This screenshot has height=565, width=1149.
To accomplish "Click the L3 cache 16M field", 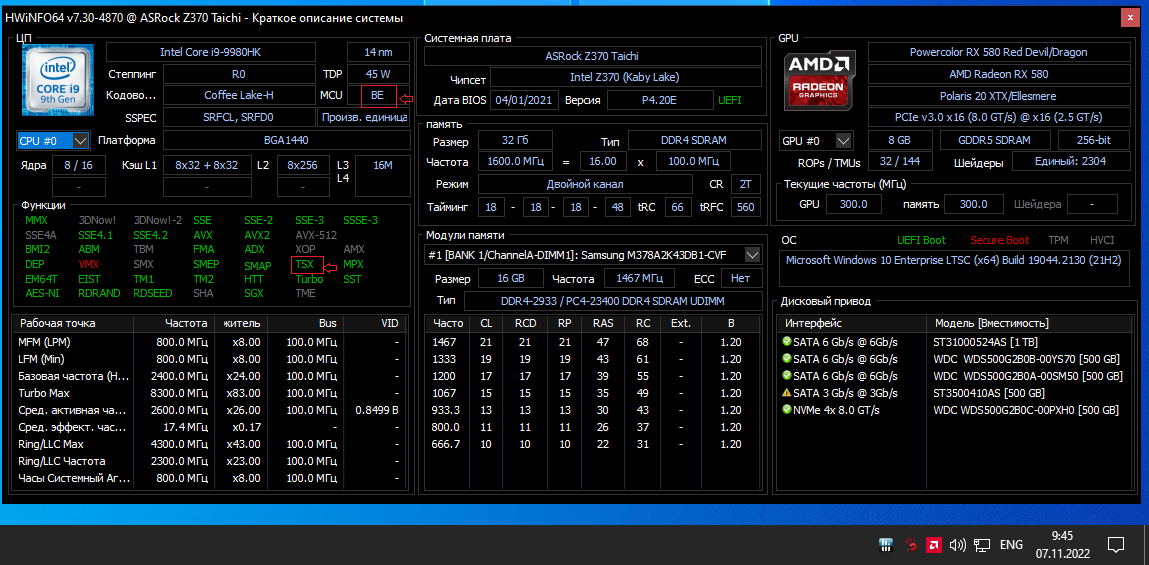I will (x=383, y=176).
